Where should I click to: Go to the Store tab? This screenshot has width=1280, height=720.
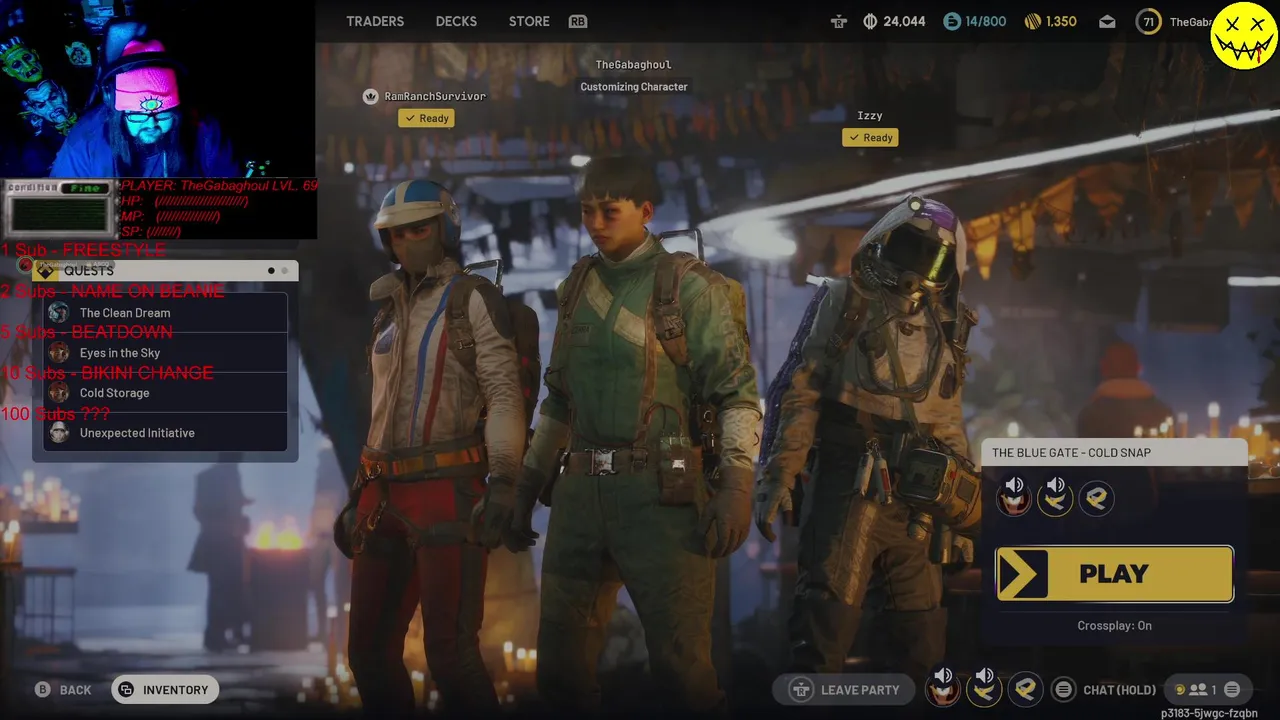529,21
